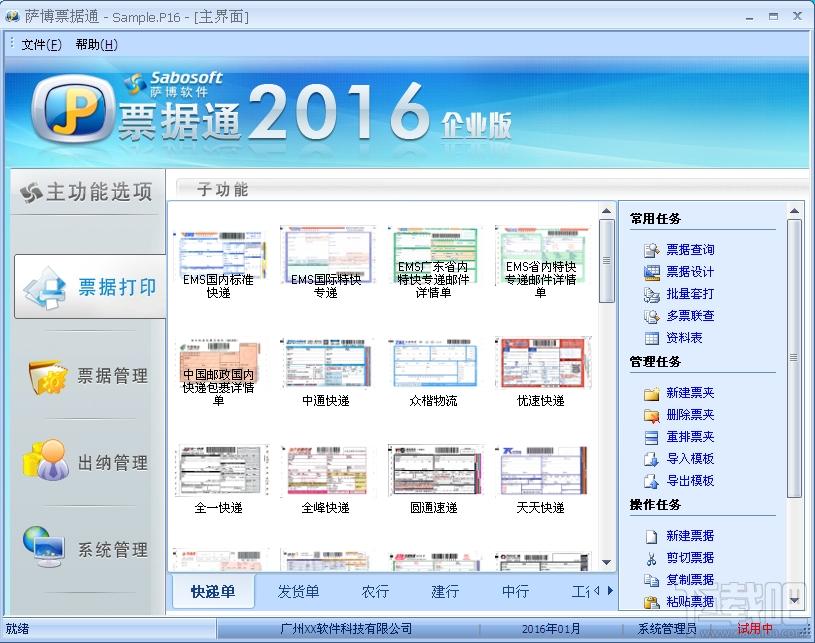Open 中国邮政国内快递包裹详情单 template
This screenshot has height=643, width=815.
218,364
